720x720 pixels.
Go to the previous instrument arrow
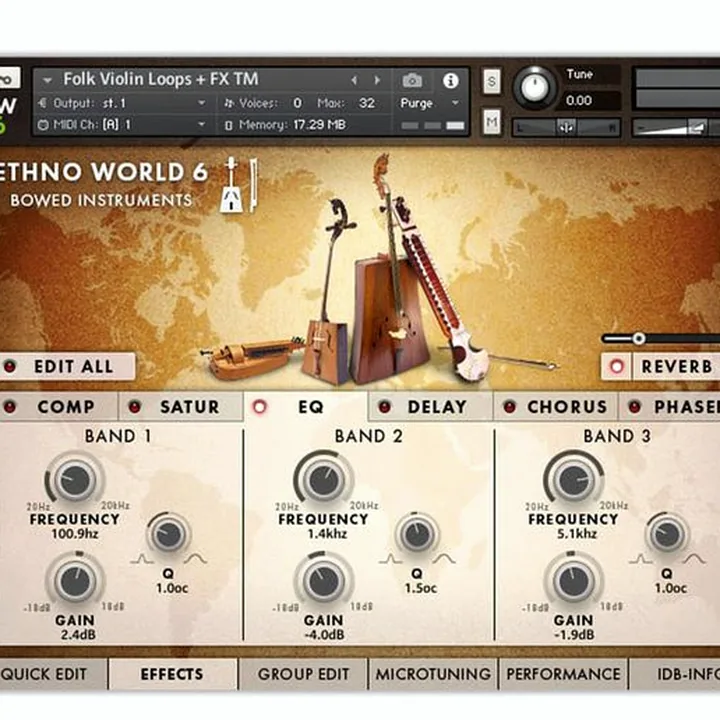tap(354, 81)
